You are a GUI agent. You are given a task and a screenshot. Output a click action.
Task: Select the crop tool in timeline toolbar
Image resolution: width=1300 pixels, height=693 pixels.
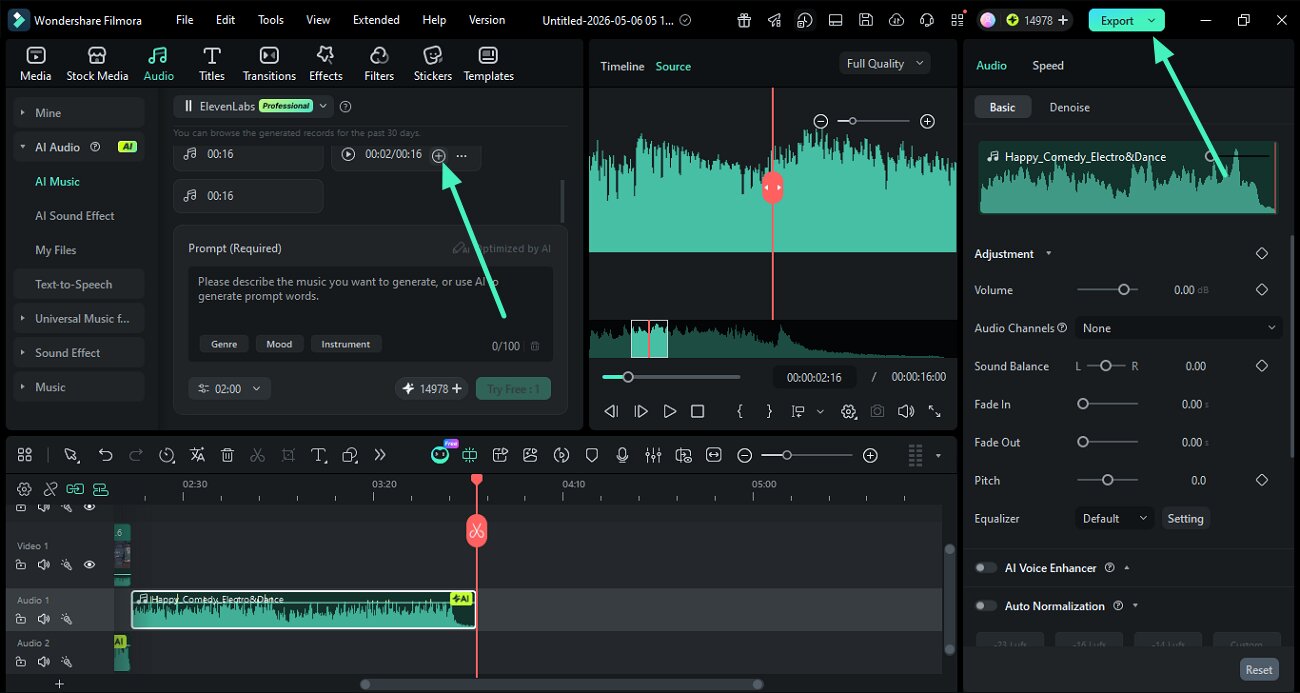(288, 455)
